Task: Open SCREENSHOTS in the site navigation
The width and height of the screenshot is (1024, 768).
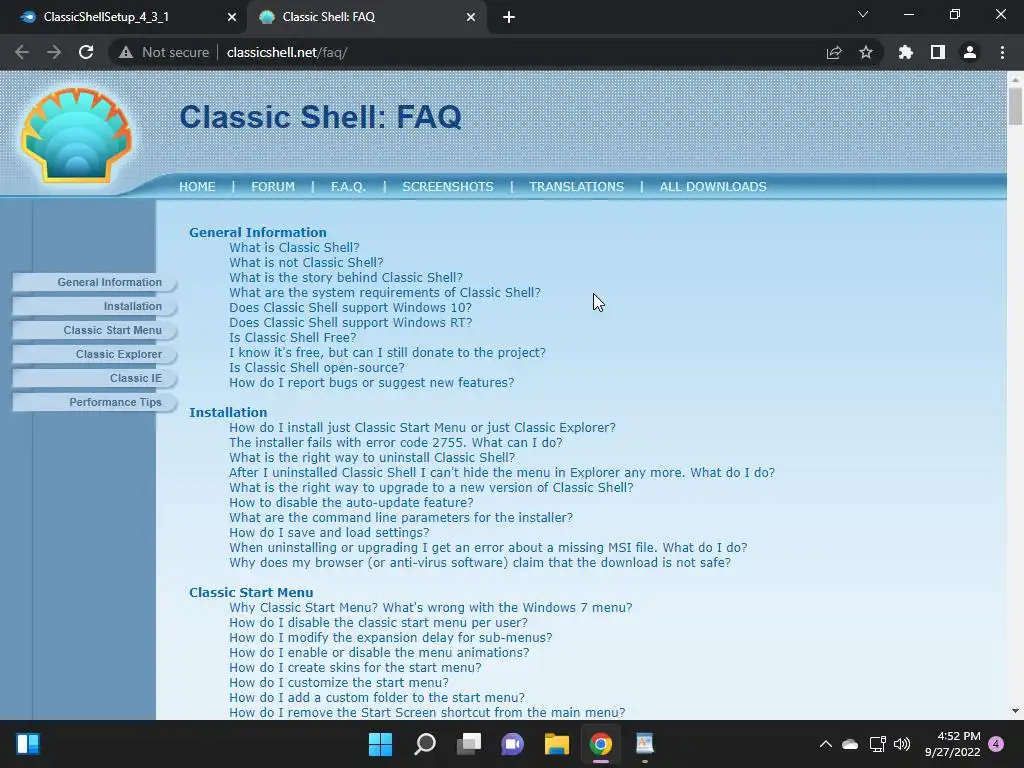Action: [x=448, y=187]
